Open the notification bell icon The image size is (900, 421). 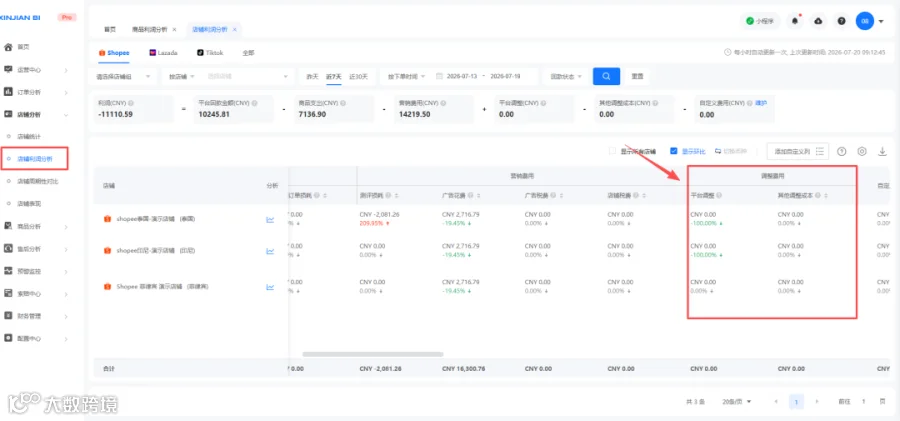794,21
